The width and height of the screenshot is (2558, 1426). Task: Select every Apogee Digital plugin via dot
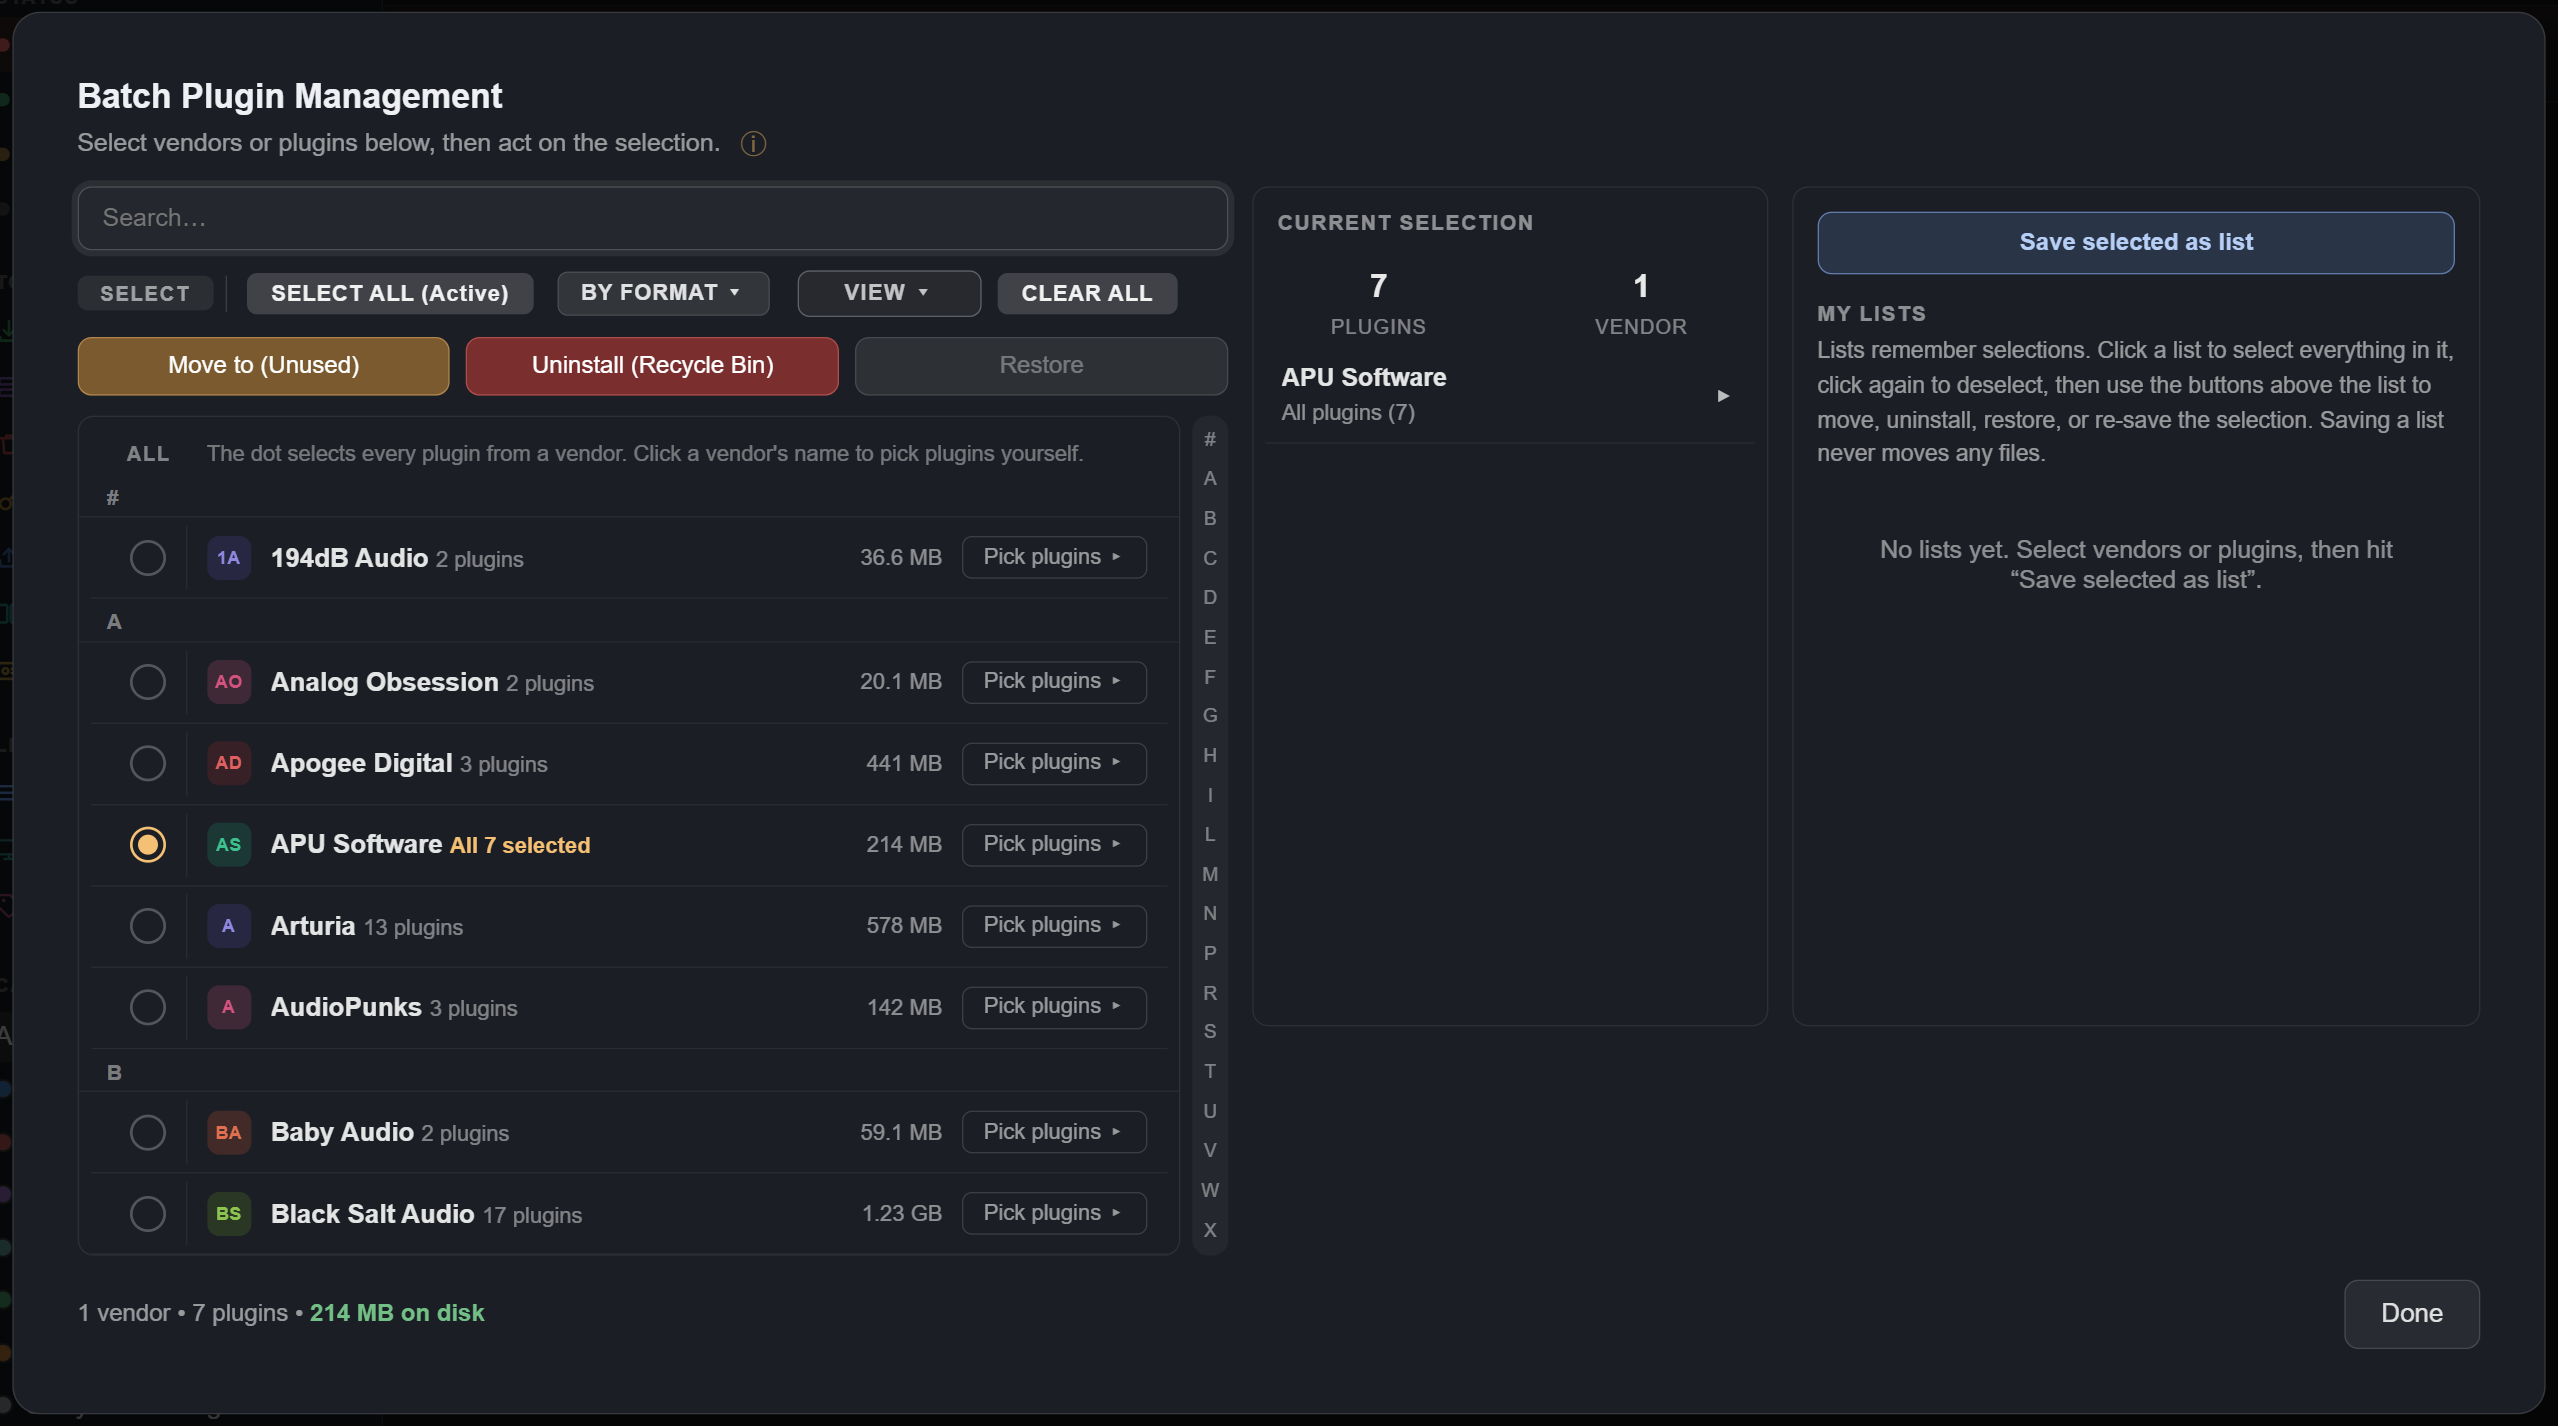click(147, 763)
